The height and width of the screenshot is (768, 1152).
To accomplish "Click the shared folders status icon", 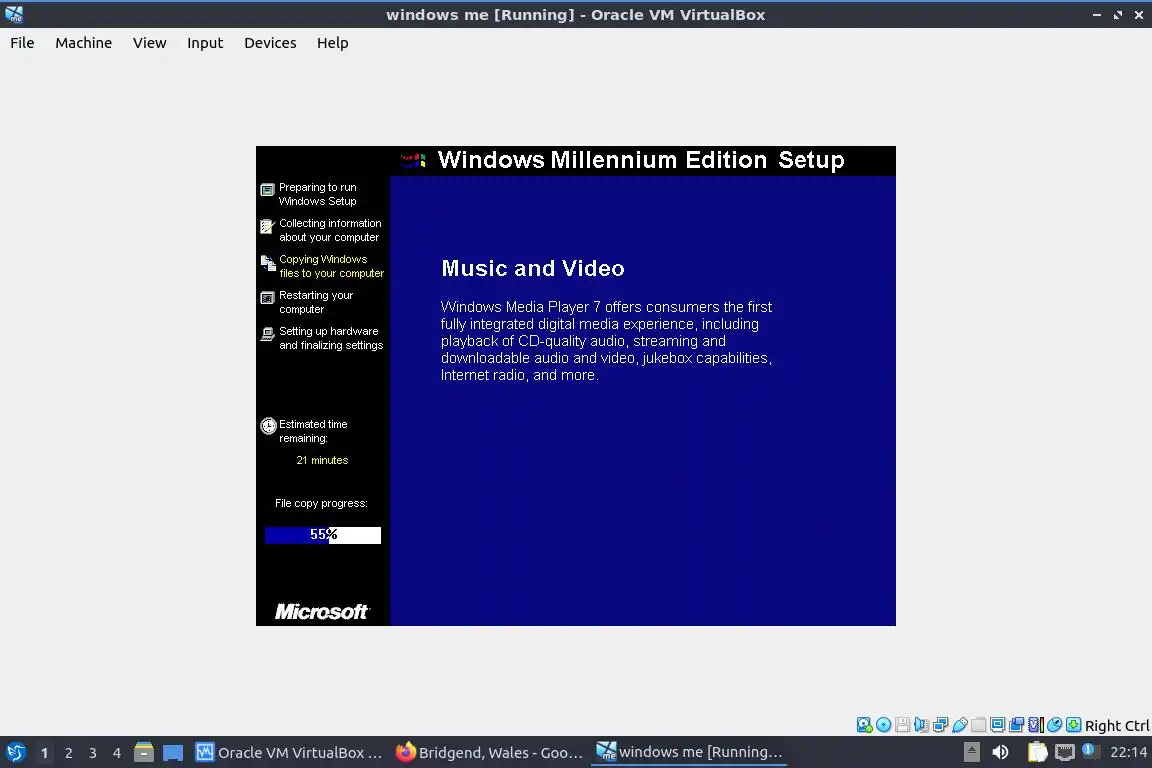I will (979, 725).
